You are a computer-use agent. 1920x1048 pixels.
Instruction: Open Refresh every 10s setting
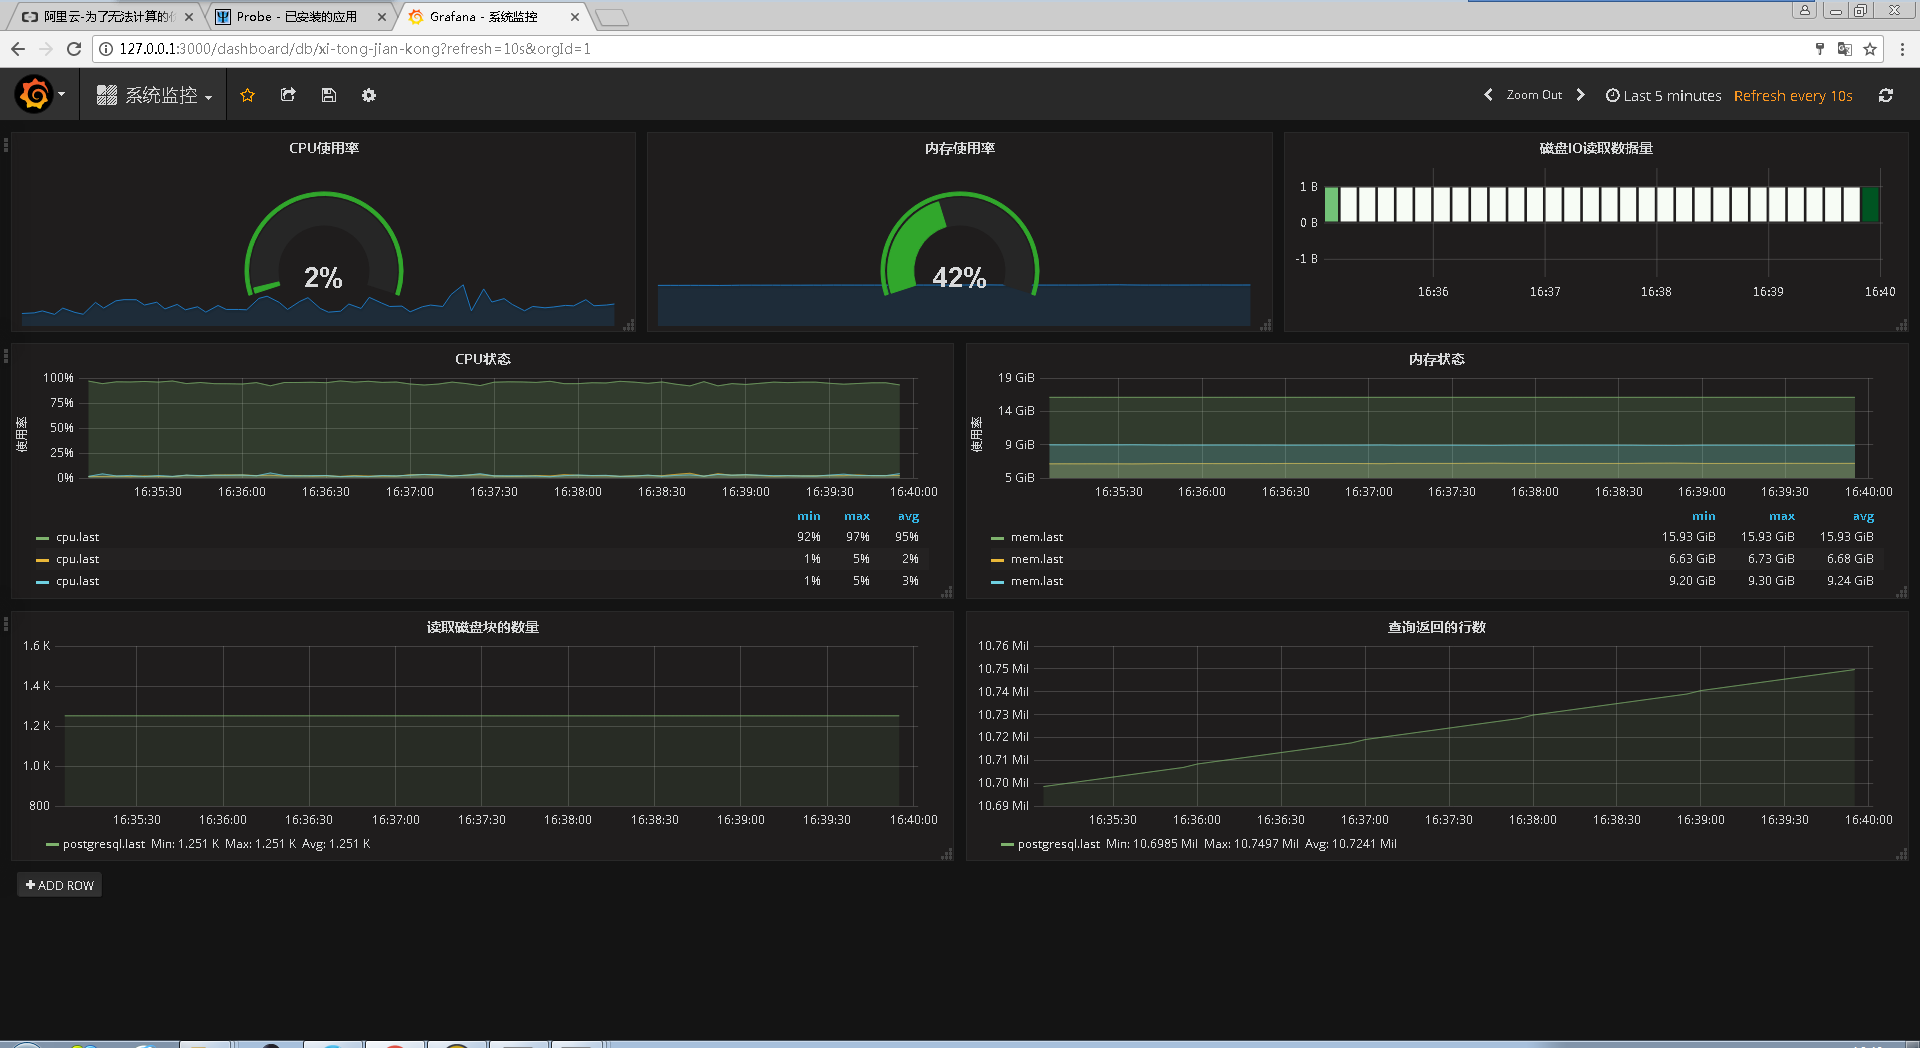[1792, 95]
